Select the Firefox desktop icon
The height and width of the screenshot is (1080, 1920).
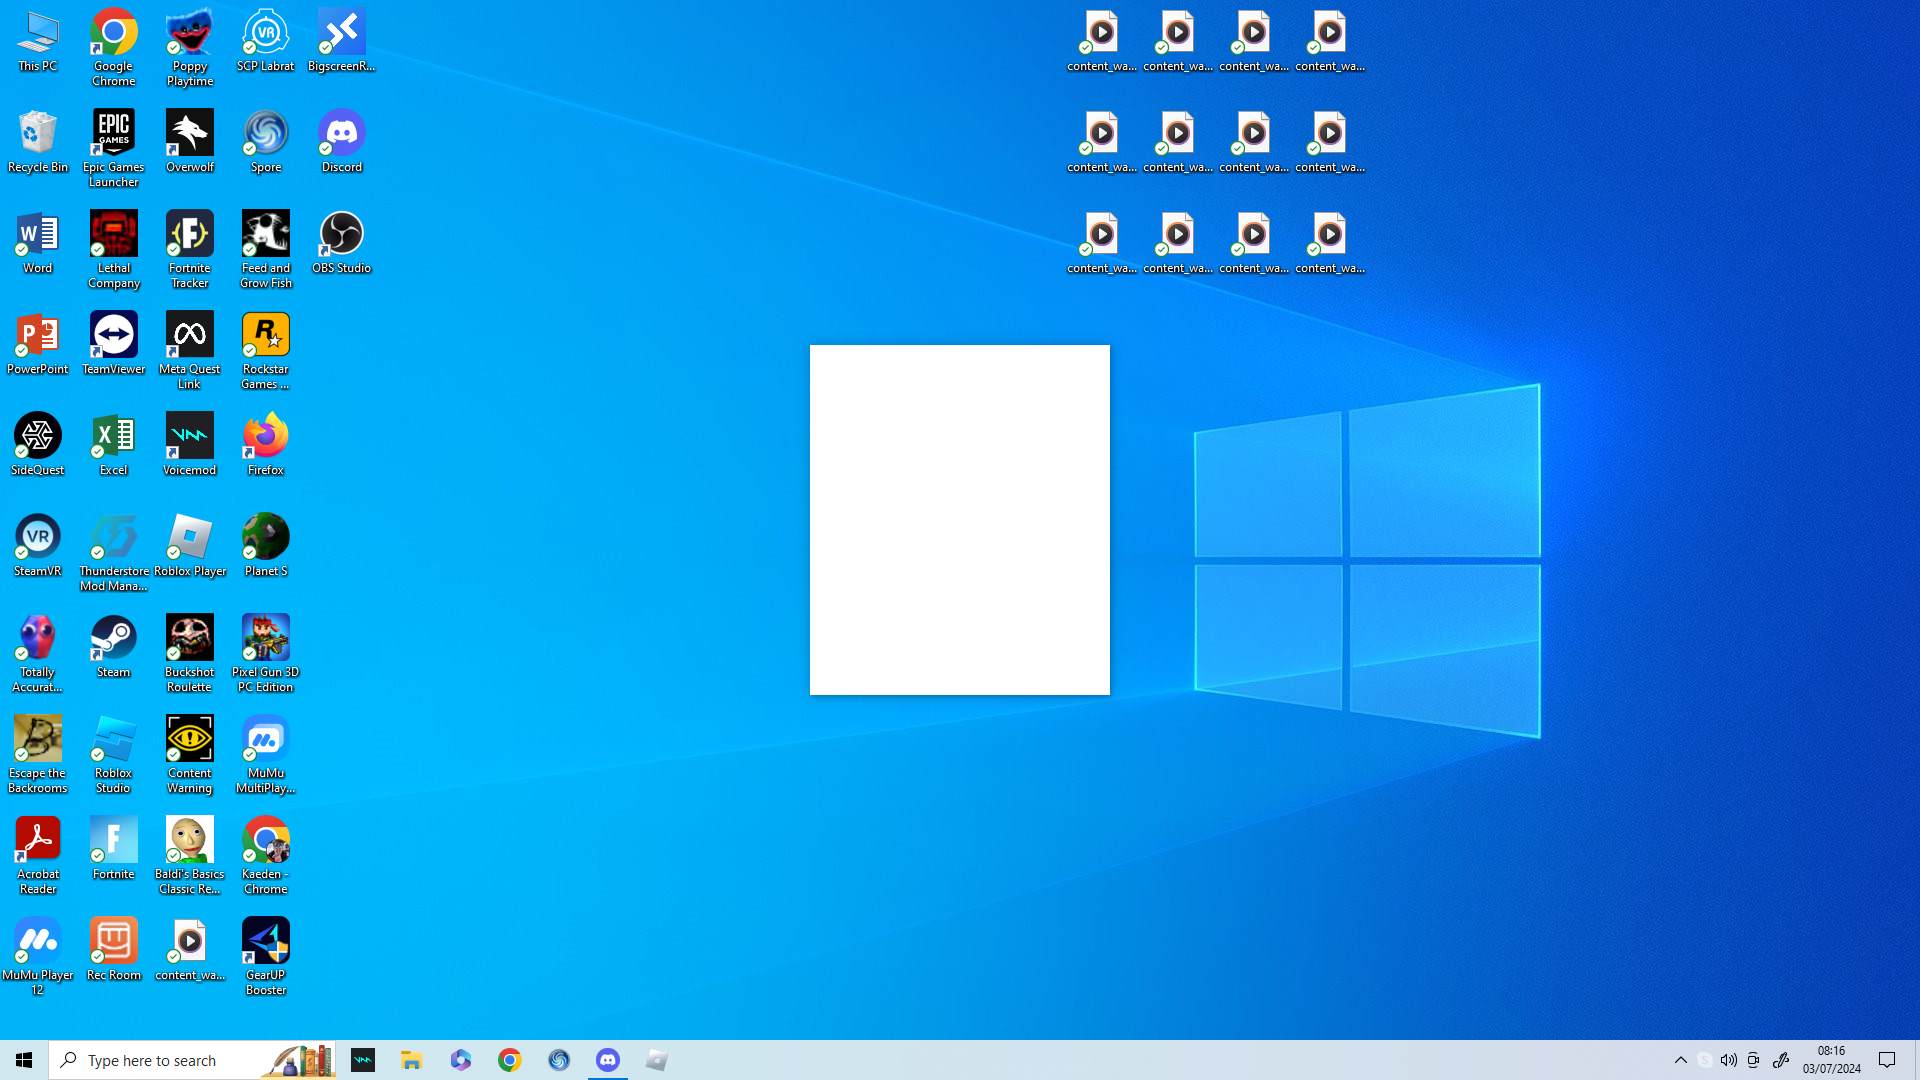(266, 444)
